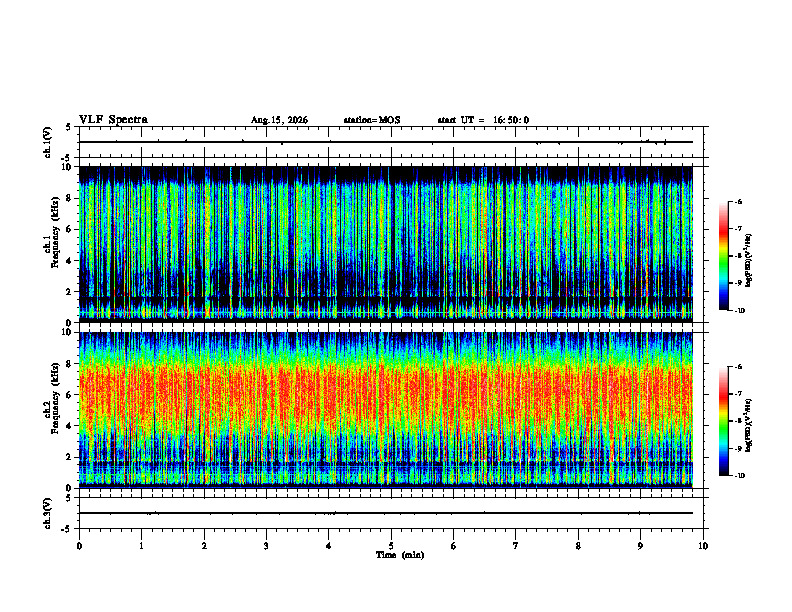Click time-axis tick label "8" on the bottom axis
The height and width of the screenshot is (612, 792).
(x=578, y=546)
